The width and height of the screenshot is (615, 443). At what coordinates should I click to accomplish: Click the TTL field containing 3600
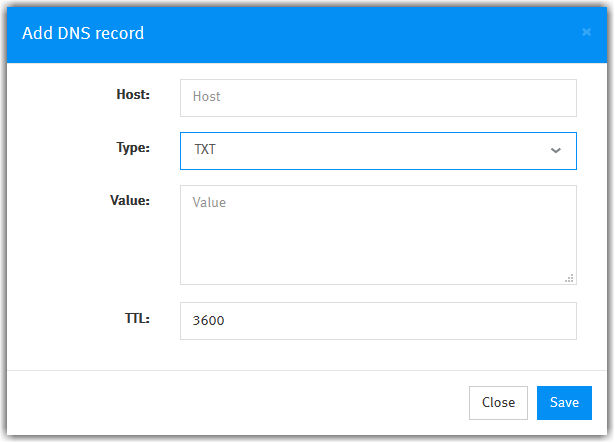click(378, 321)
